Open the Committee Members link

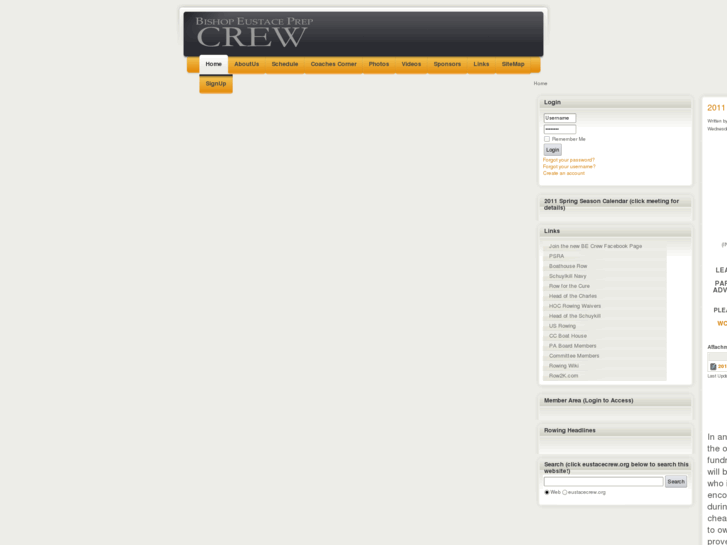point(574,356)
